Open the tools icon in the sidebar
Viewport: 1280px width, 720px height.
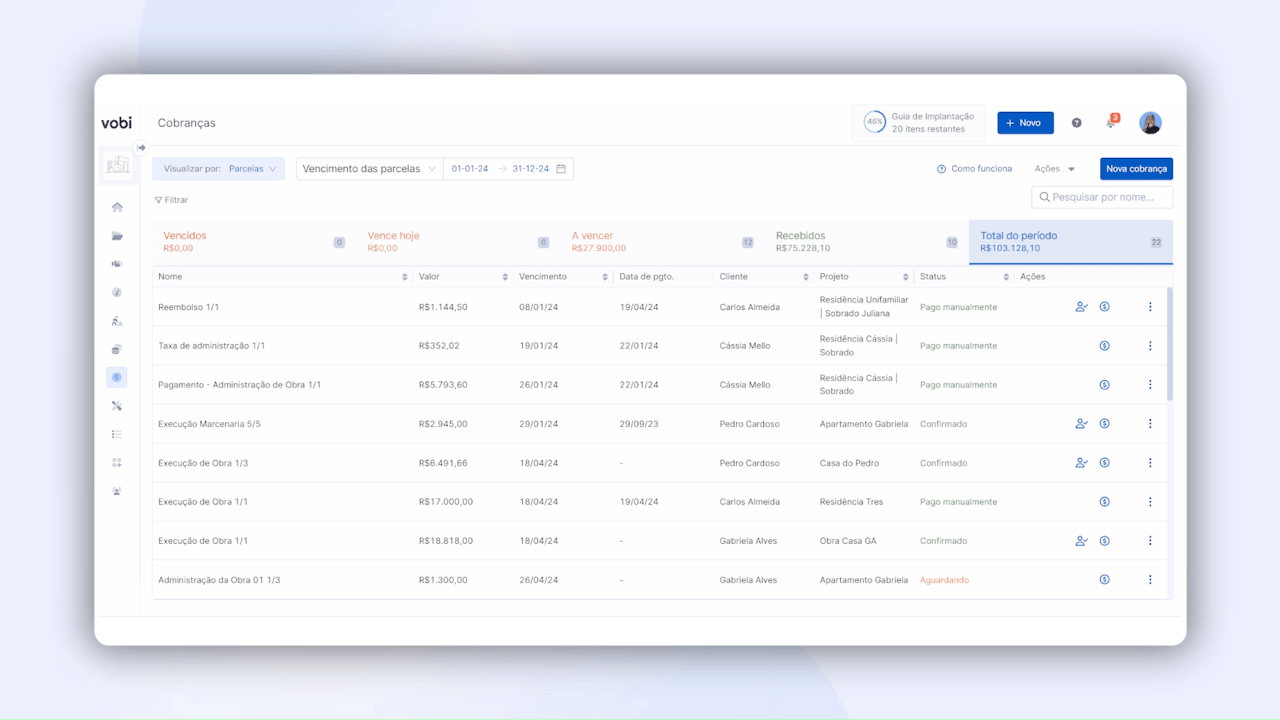coord(117,406)
